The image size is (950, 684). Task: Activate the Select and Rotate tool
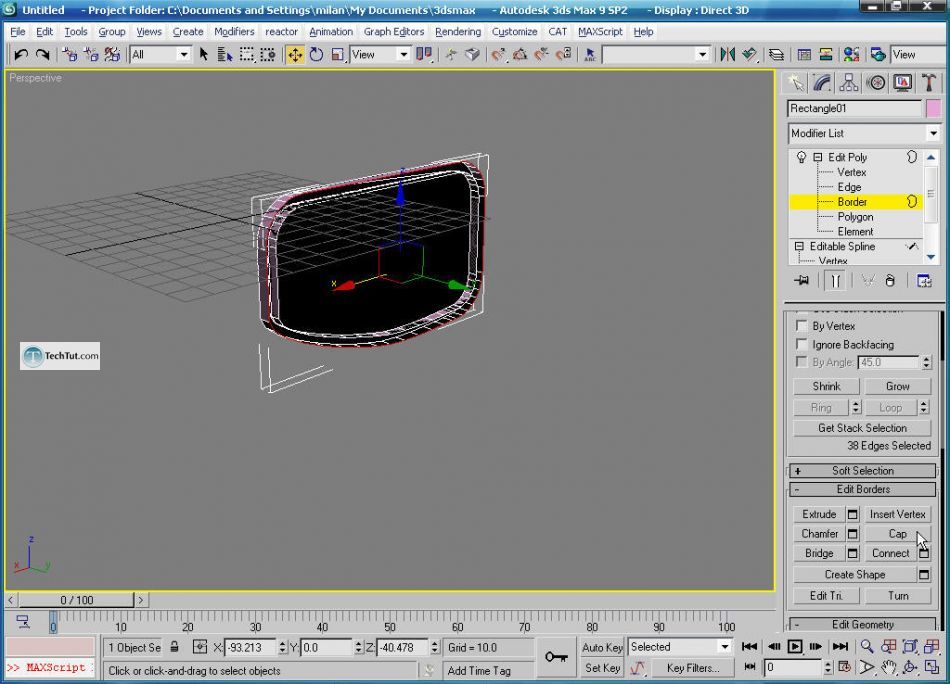316,55
